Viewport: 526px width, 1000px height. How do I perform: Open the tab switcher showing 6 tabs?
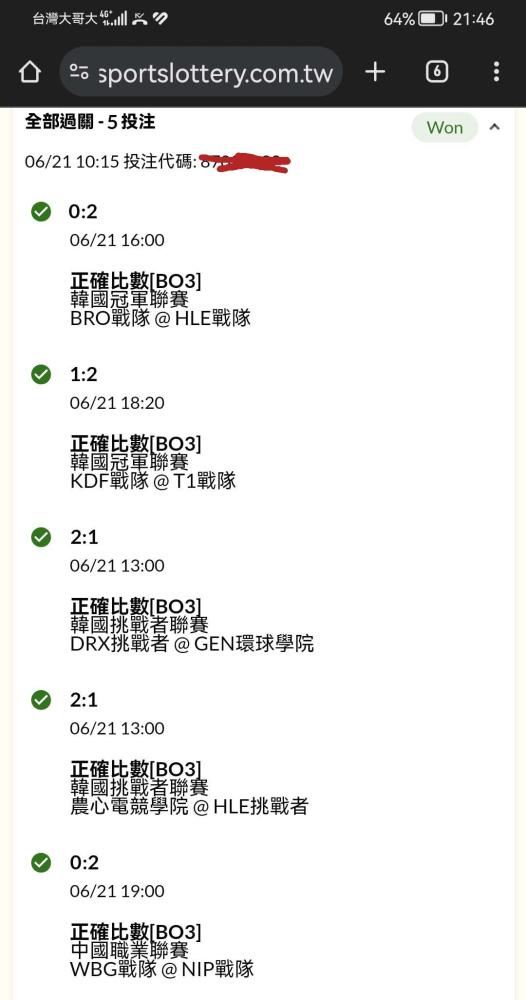tap(437, 72)
